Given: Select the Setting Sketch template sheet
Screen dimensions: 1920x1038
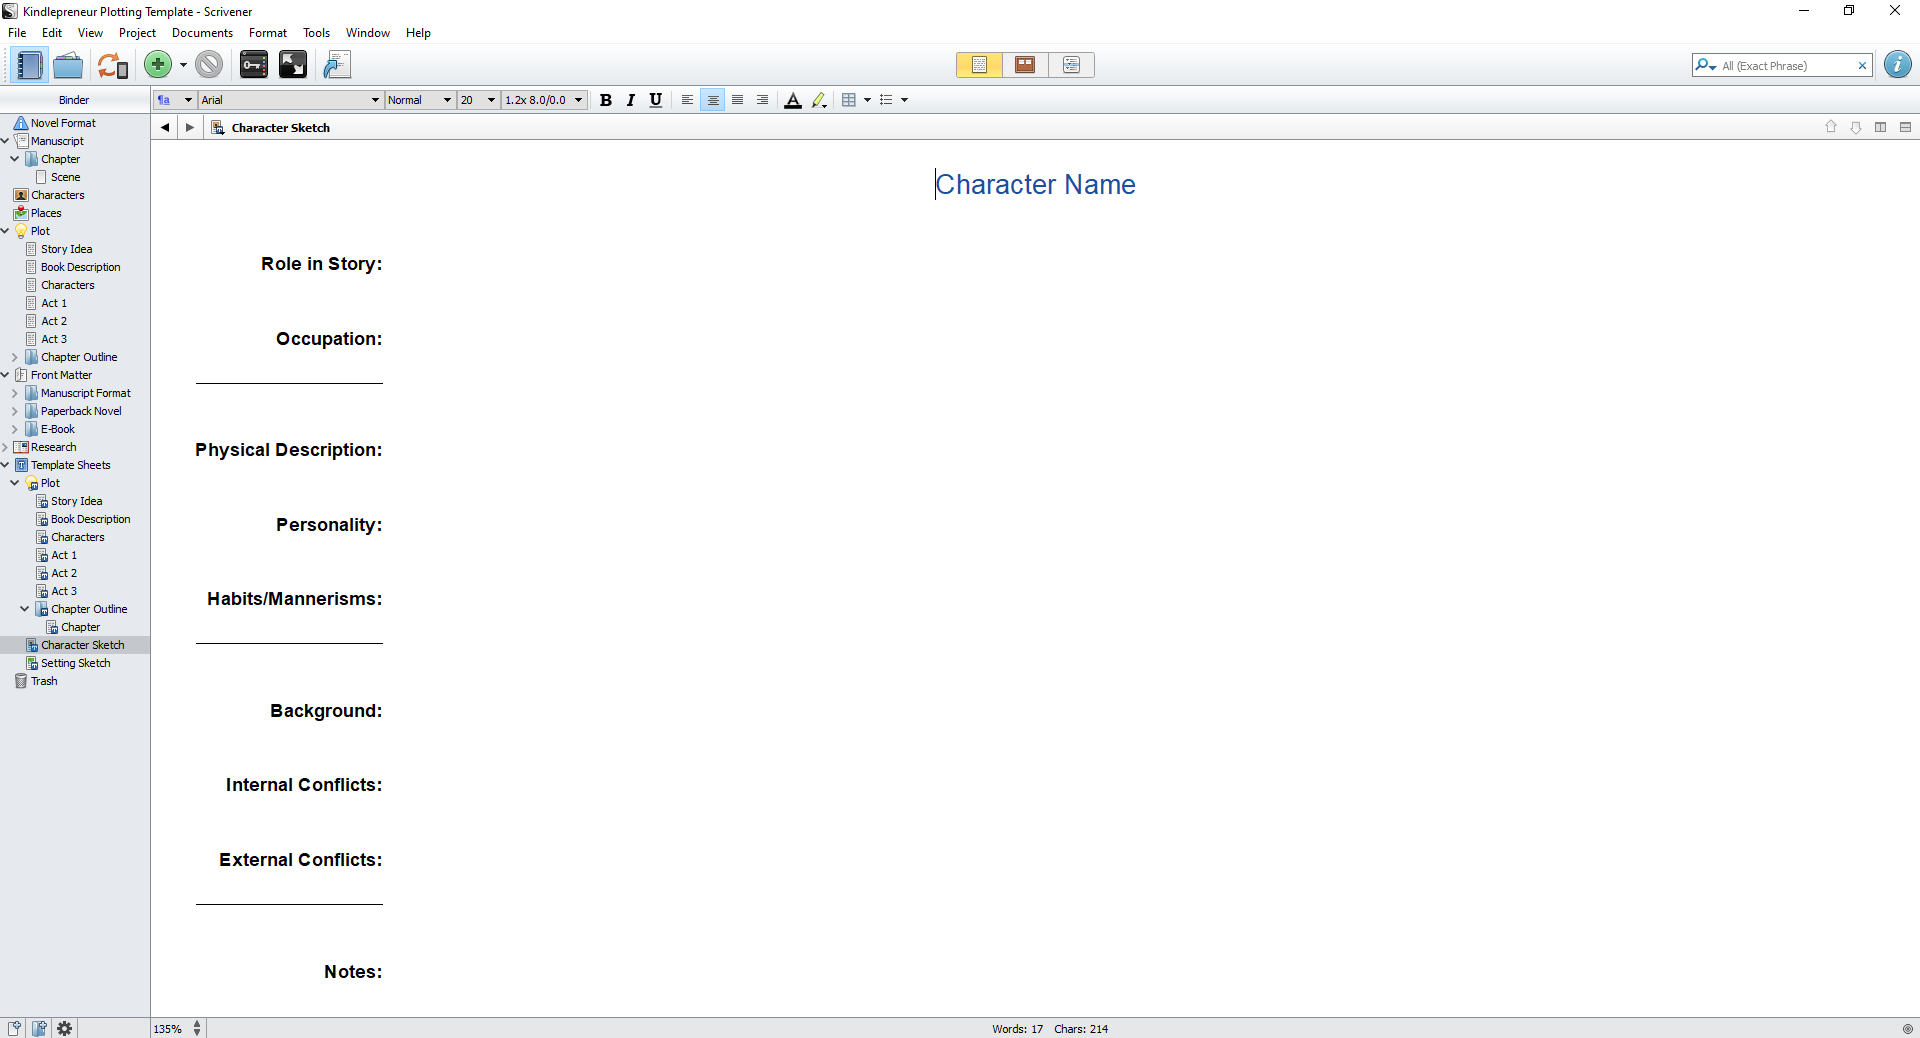Looking at the screenshot, I should pos(75,663).
